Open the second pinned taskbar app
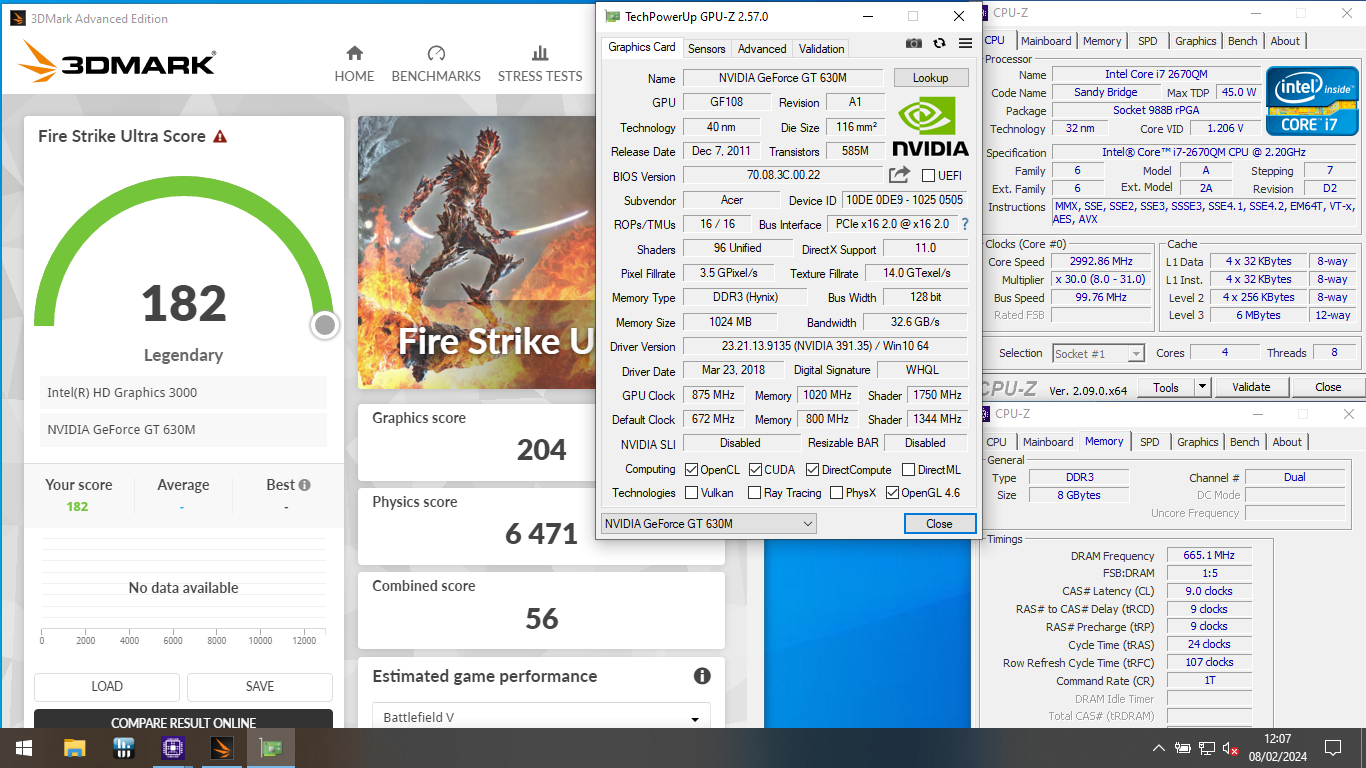The height and width of the screenshot is (768, 1366). click(x=124, y=748)
